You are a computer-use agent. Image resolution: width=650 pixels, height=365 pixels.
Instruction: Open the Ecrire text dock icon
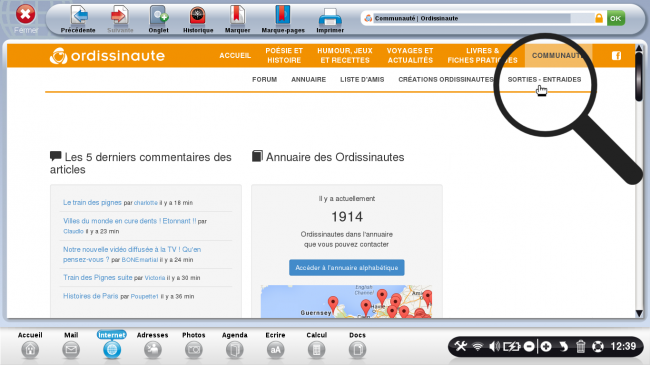(276, 350)
